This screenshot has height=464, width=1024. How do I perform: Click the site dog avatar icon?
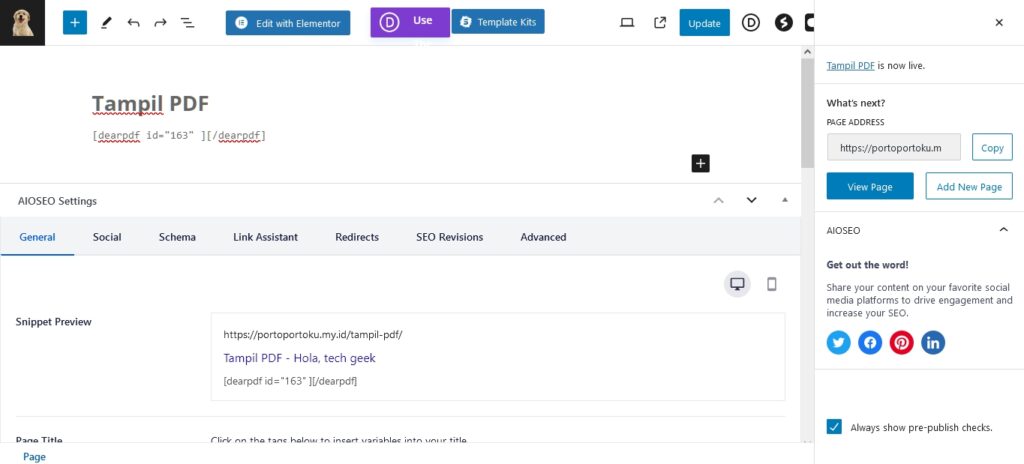(x=22, y=23)
